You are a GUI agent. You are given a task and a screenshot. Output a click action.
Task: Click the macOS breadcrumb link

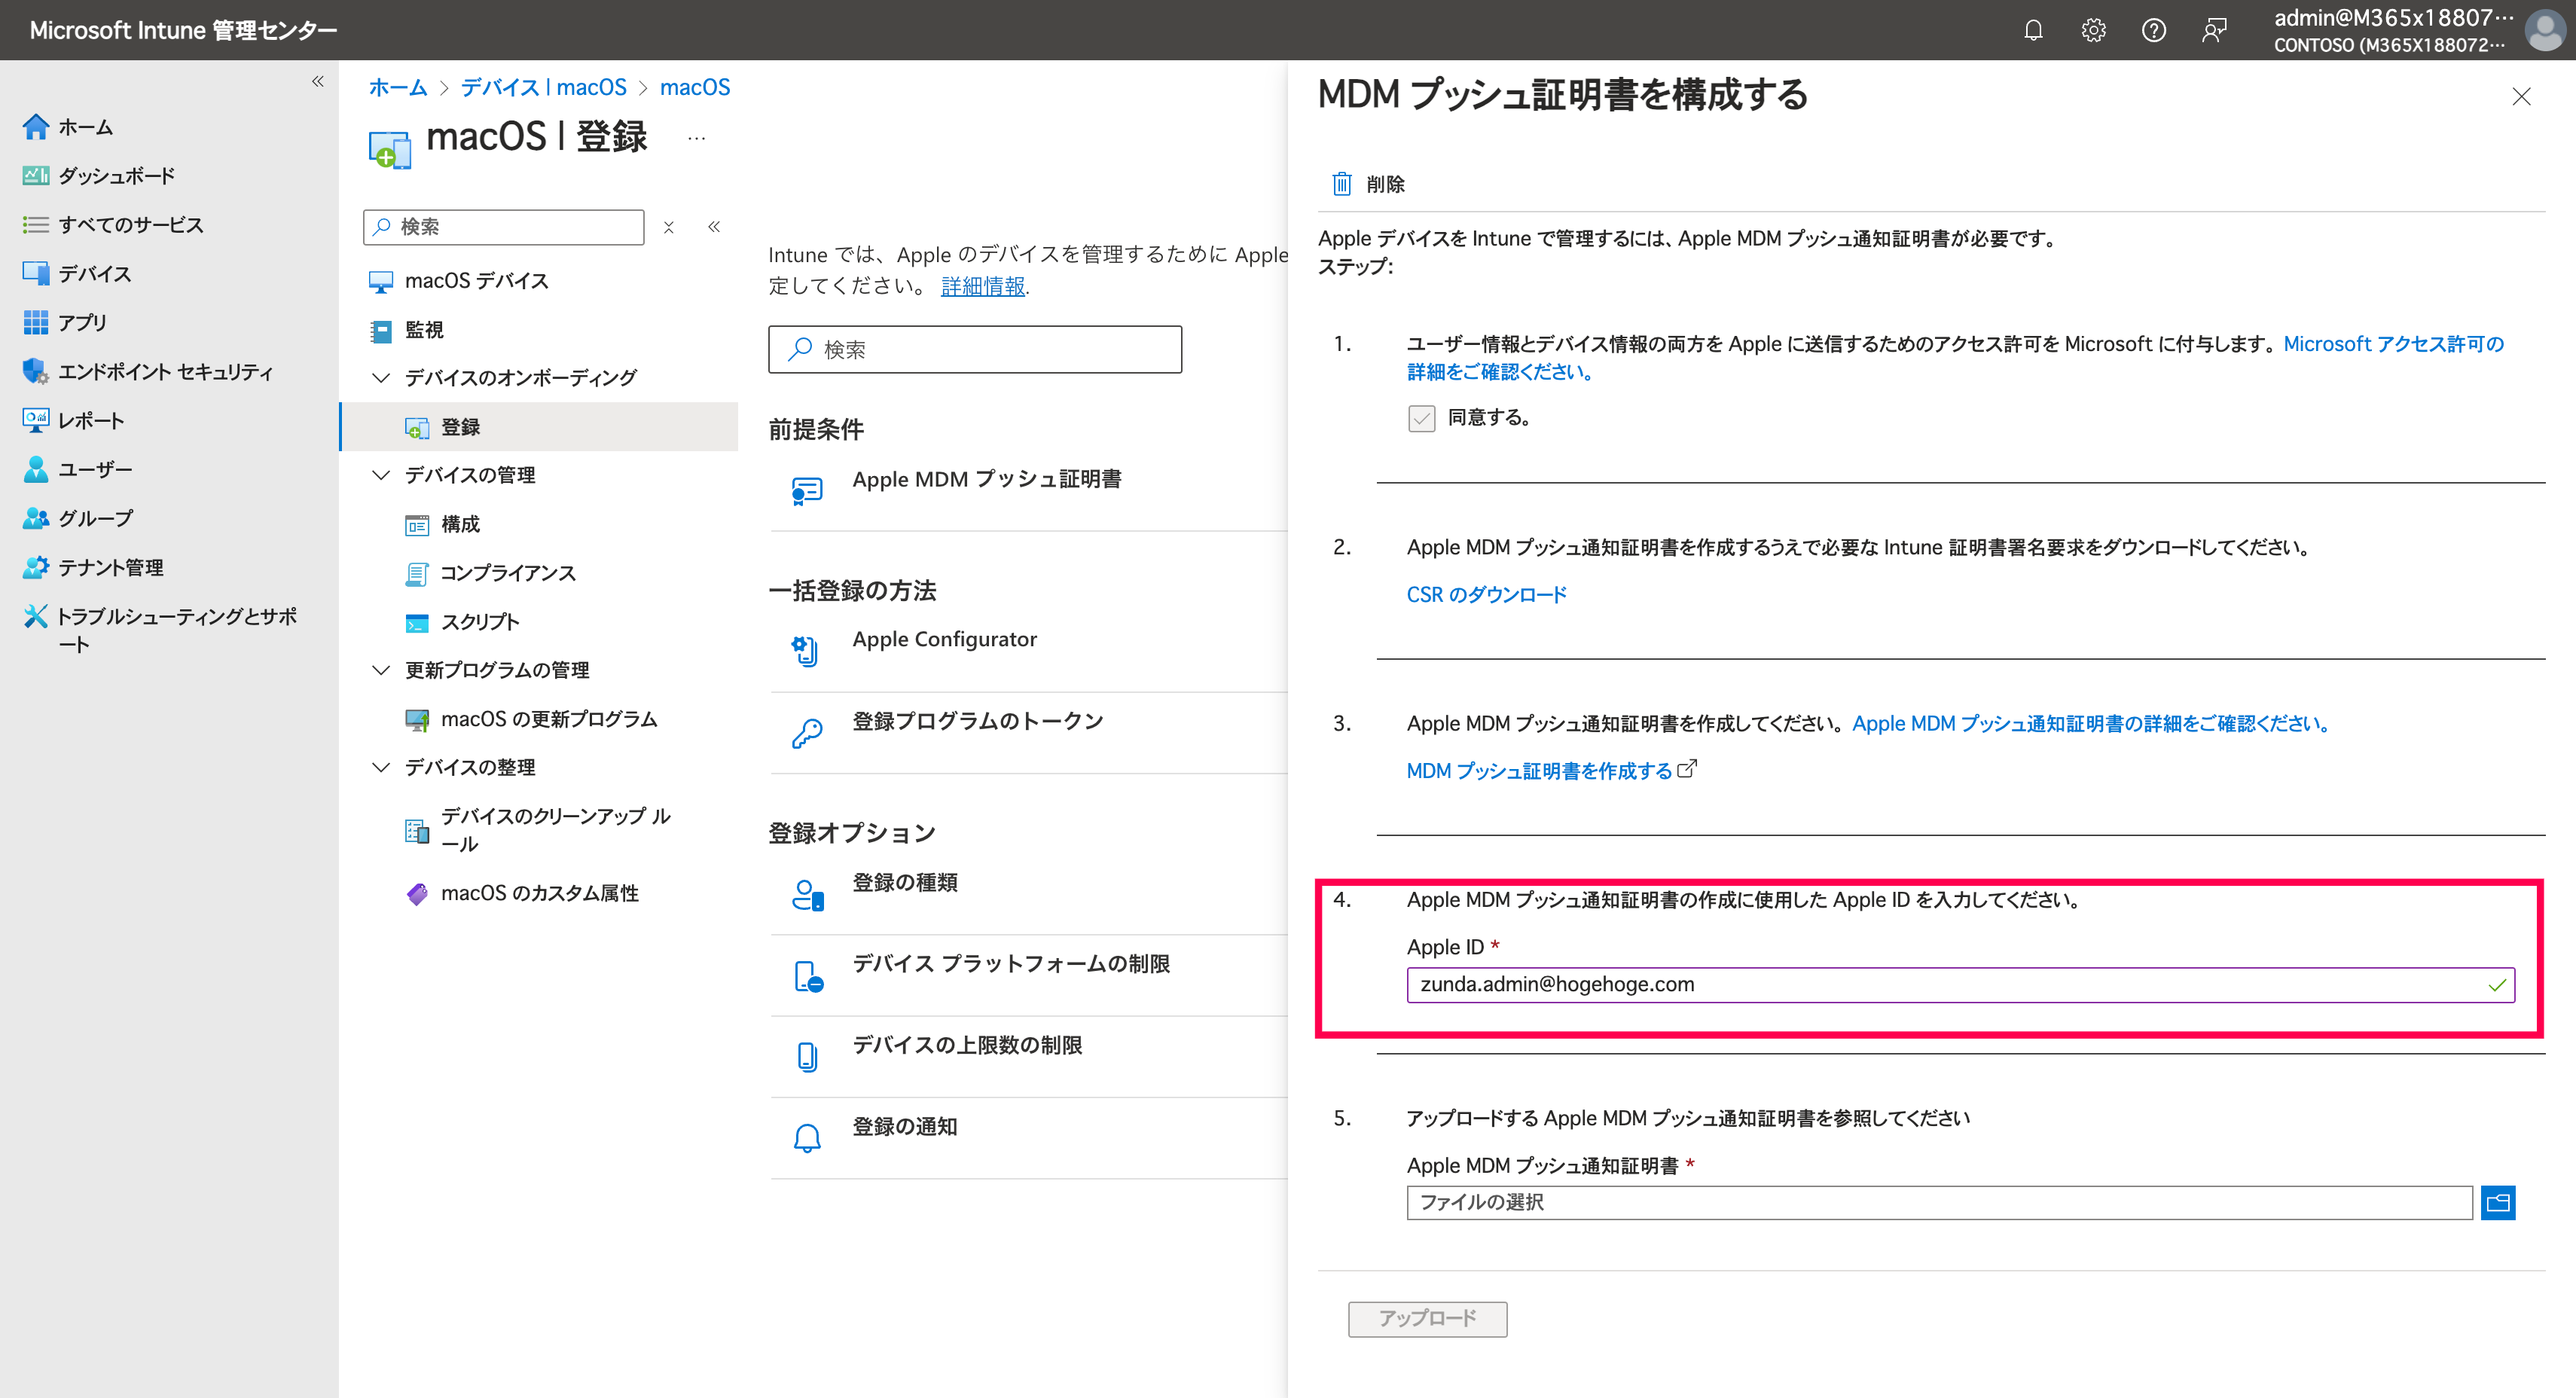(x=695, y=87)
